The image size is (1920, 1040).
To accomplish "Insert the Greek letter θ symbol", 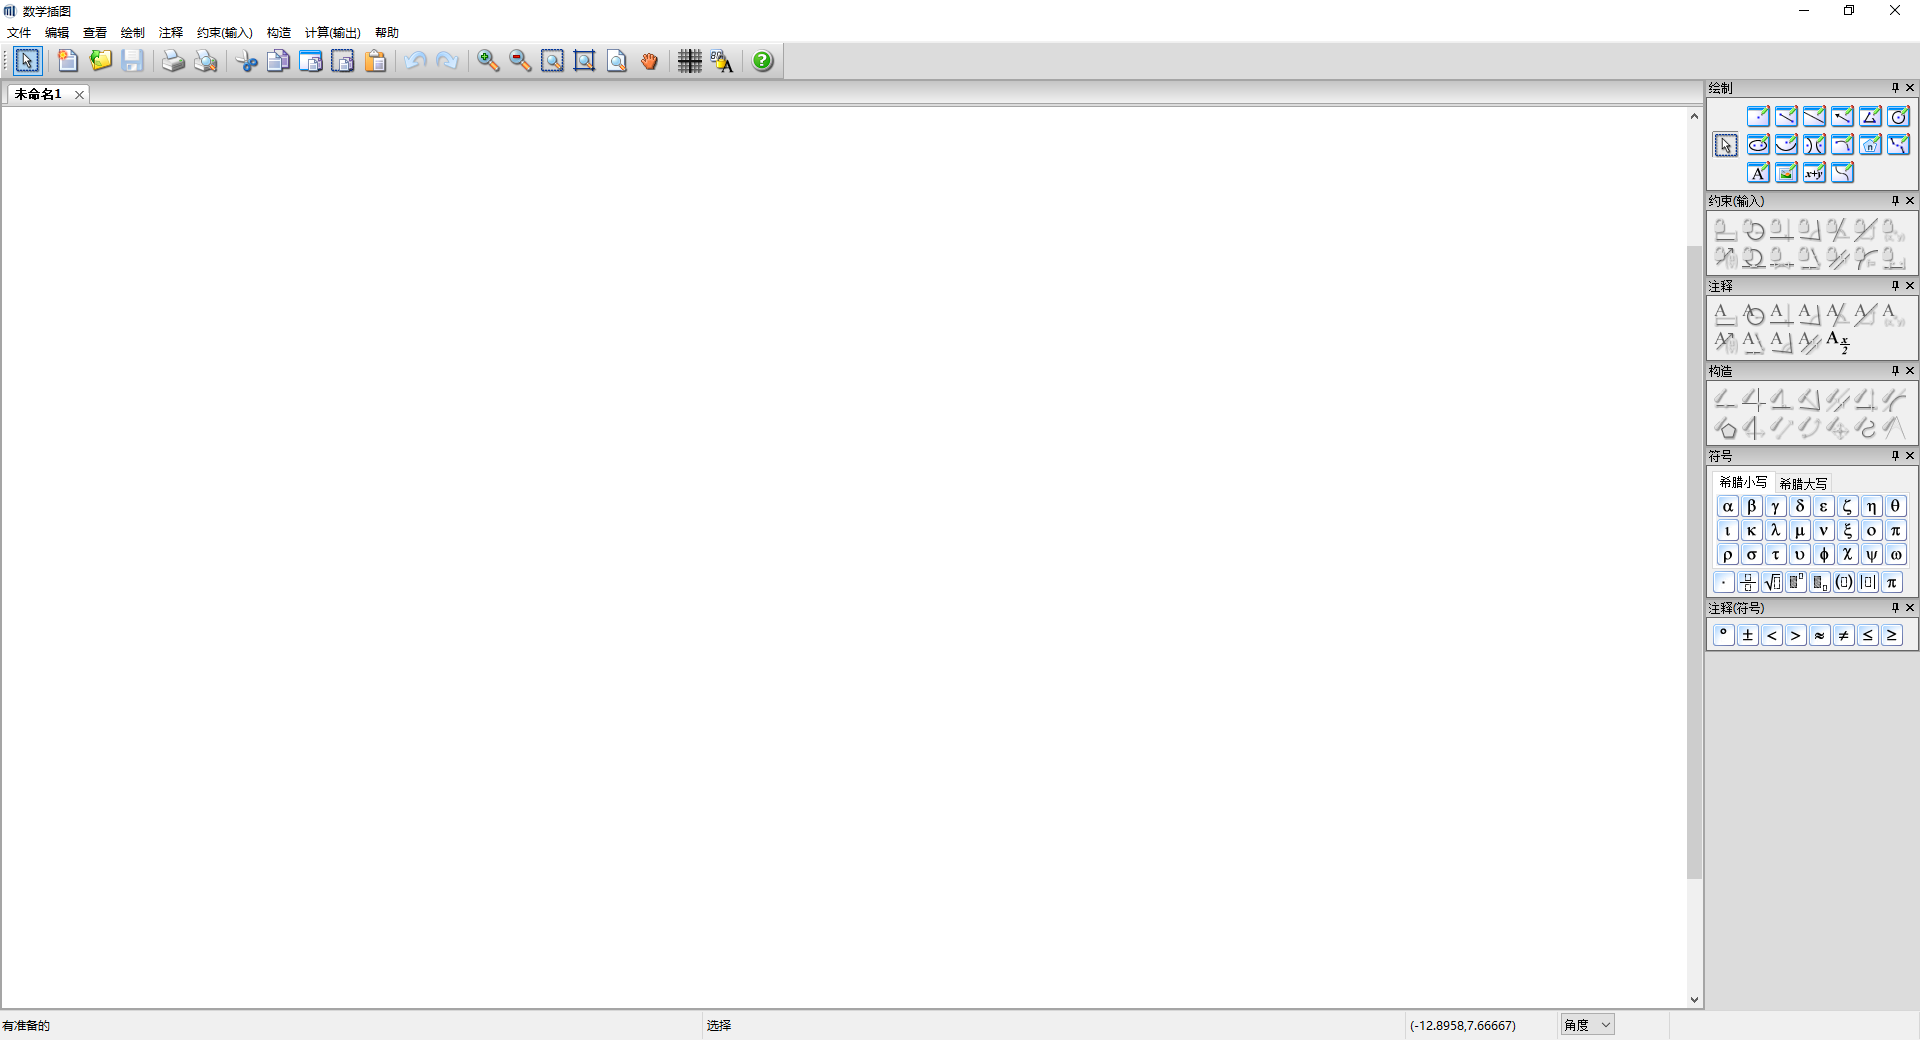I will tap(1895, 507).
